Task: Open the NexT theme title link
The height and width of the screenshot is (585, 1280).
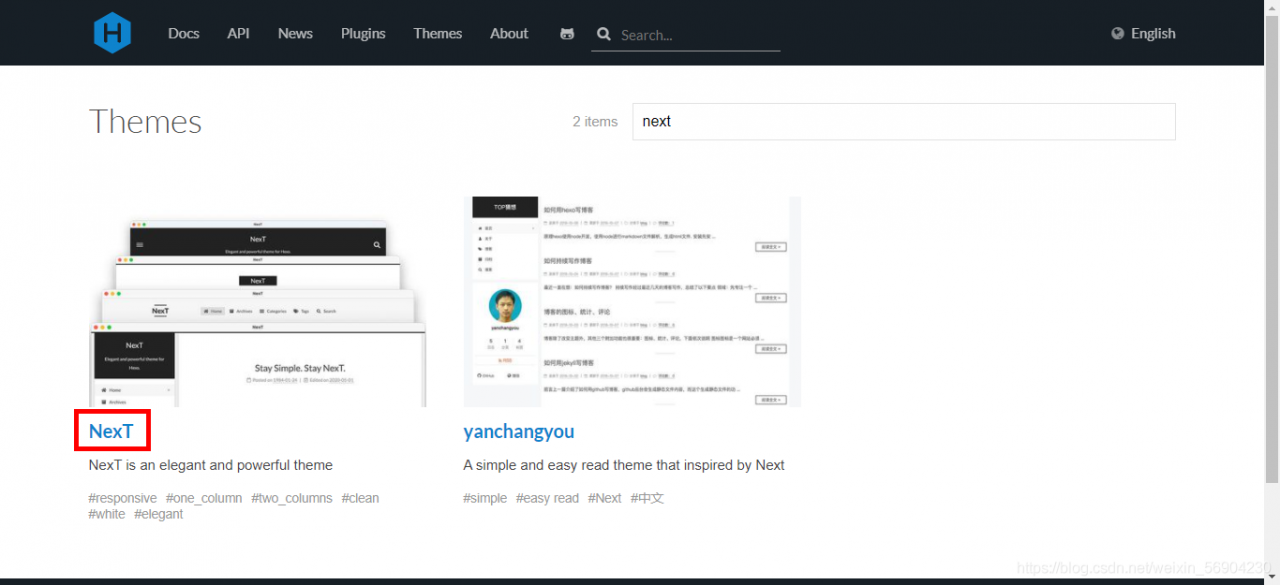Action: pyautogui.click(x=111, y=431)
